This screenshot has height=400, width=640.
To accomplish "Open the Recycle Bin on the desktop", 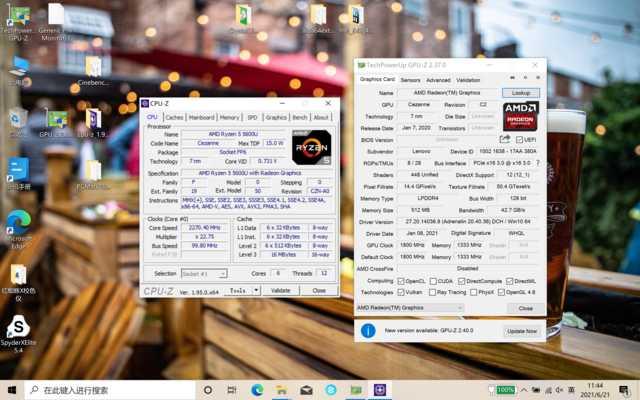I will tap(18, 122).
